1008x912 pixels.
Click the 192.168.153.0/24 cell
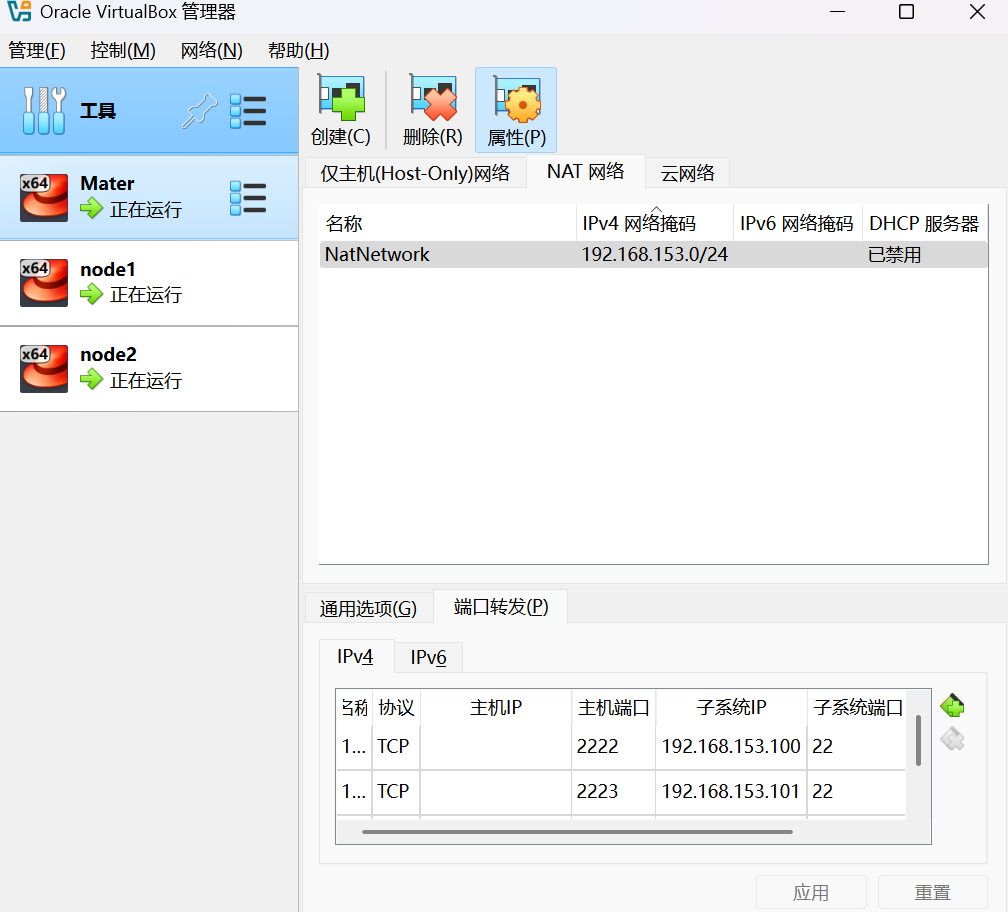coord(654,255)
